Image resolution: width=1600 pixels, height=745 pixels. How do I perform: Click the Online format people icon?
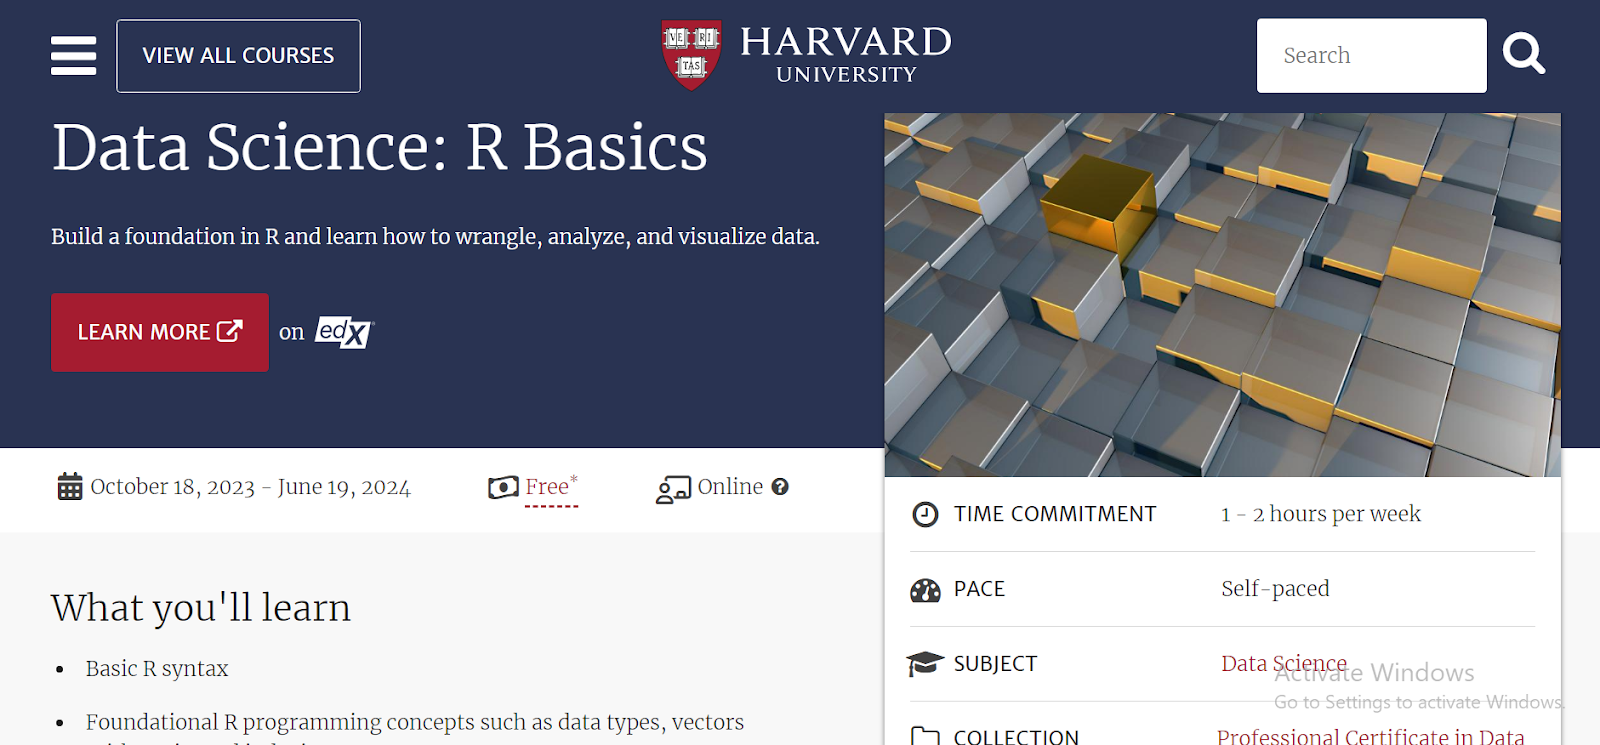pos(672,488)
